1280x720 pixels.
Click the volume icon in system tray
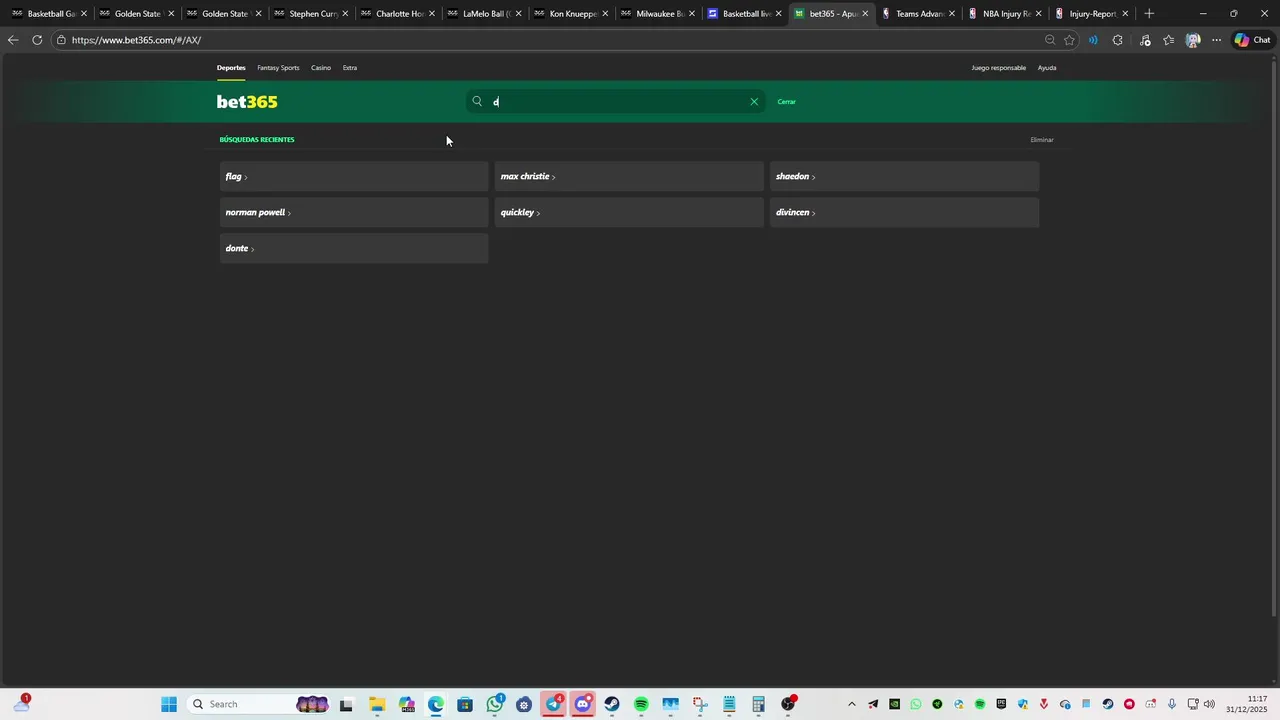[x=1209, y=704]
